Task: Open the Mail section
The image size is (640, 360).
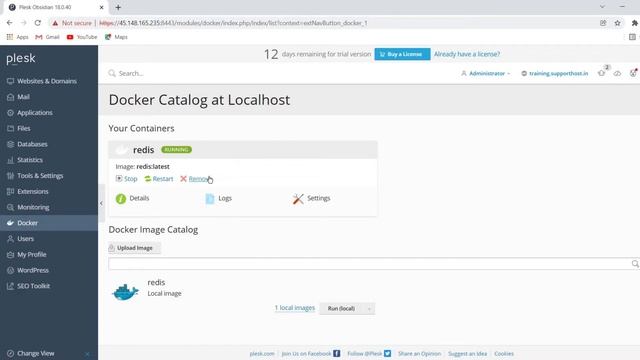Action: 18,97
